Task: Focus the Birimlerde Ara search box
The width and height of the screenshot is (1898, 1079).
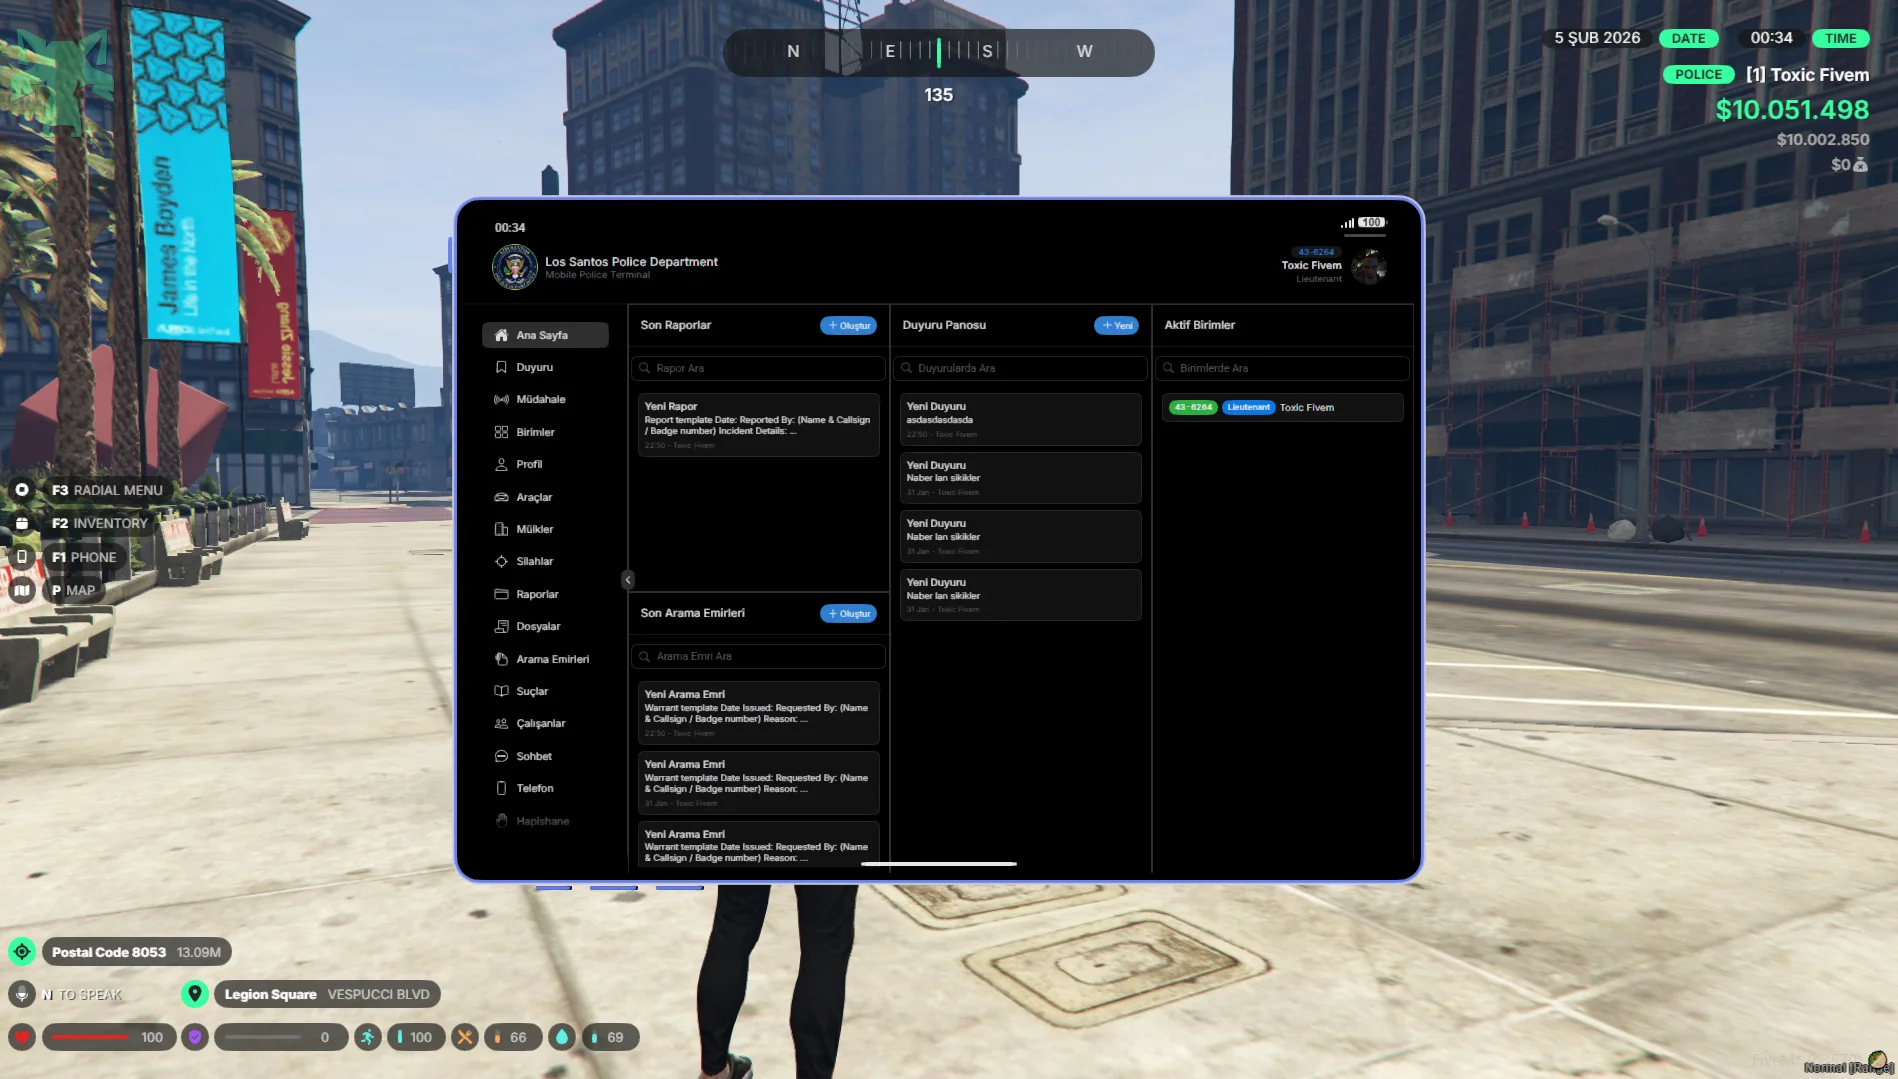Action: [1282, 368]
